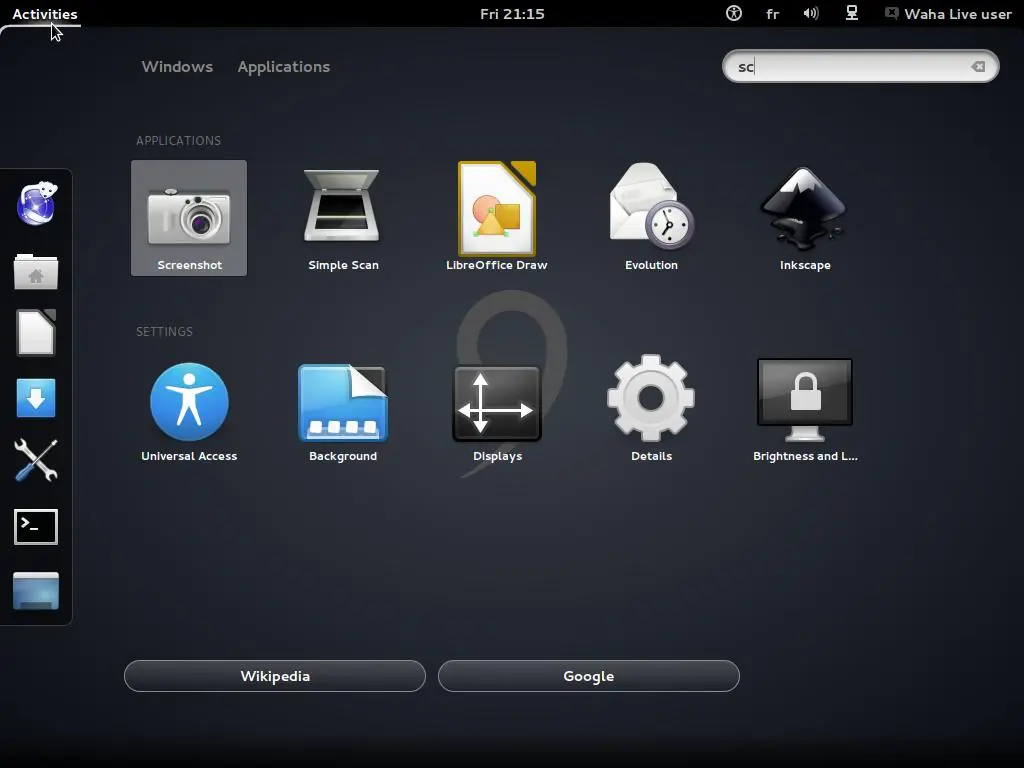The width and height of the screenshot is (1024, 768).
Task: Open Brightness and Lock settings
Action: 805,409
